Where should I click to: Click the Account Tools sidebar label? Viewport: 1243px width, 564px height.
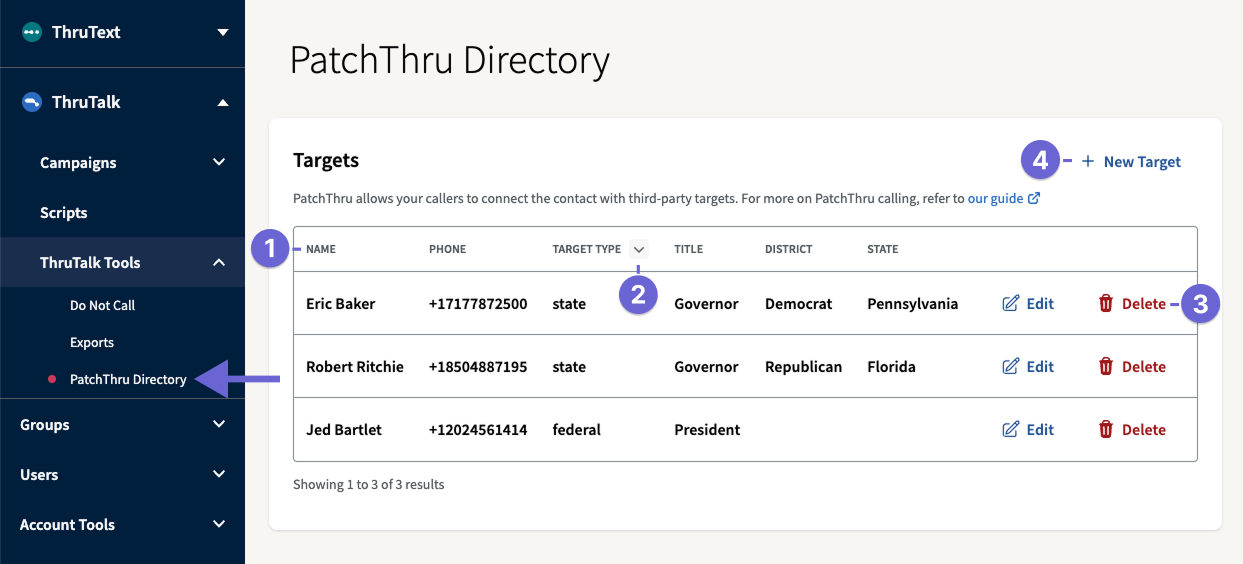[68, 524]
